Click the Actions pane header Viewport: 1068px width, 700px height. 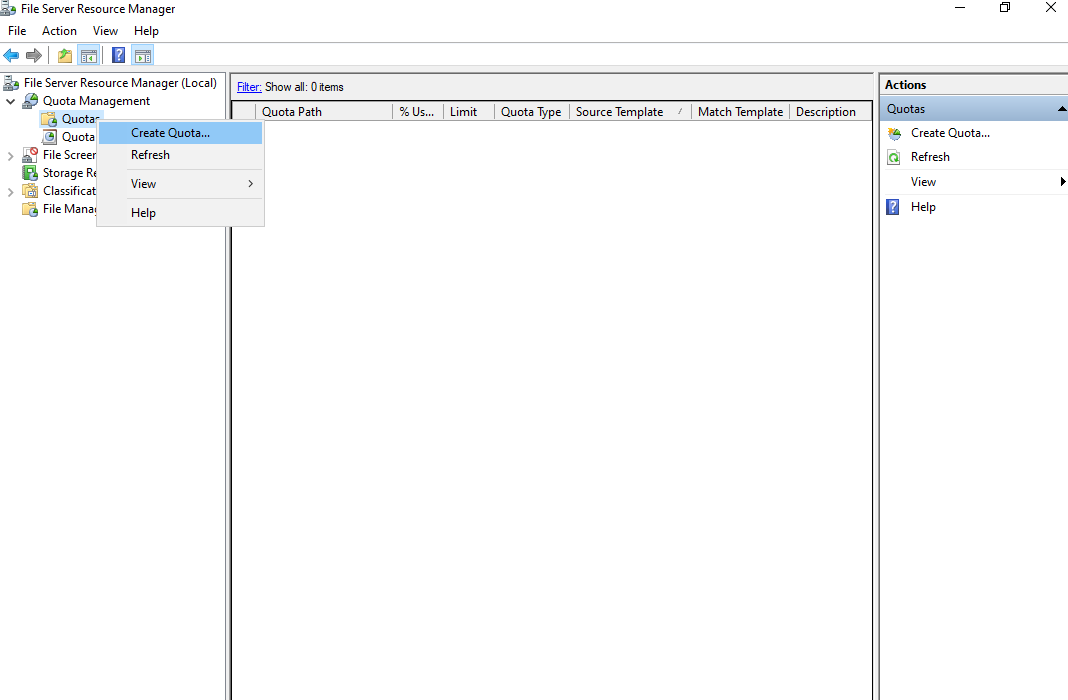(973, 84)
